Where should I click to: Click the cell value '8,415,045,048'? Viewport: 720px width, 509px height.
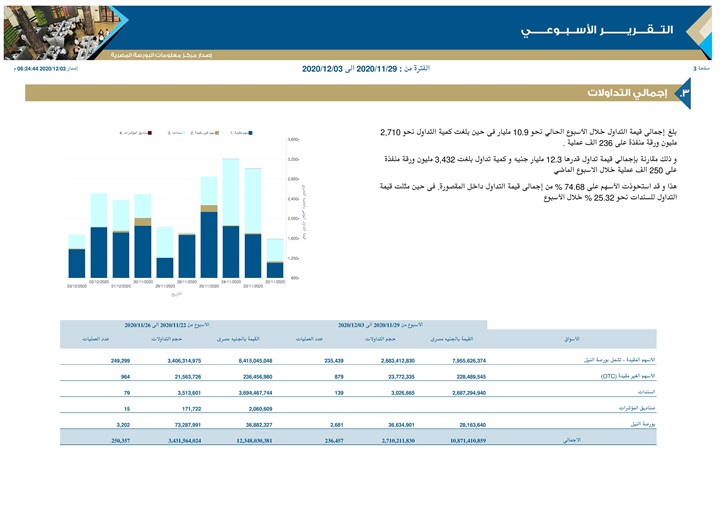255,361
